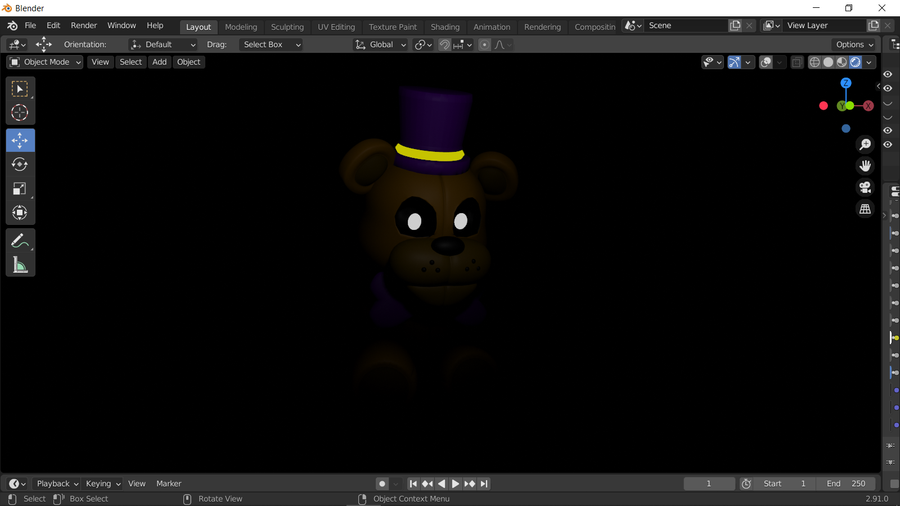Open the File menu
Screen dimensions: 900x506
pyautogui.click(x=30, y=26)
